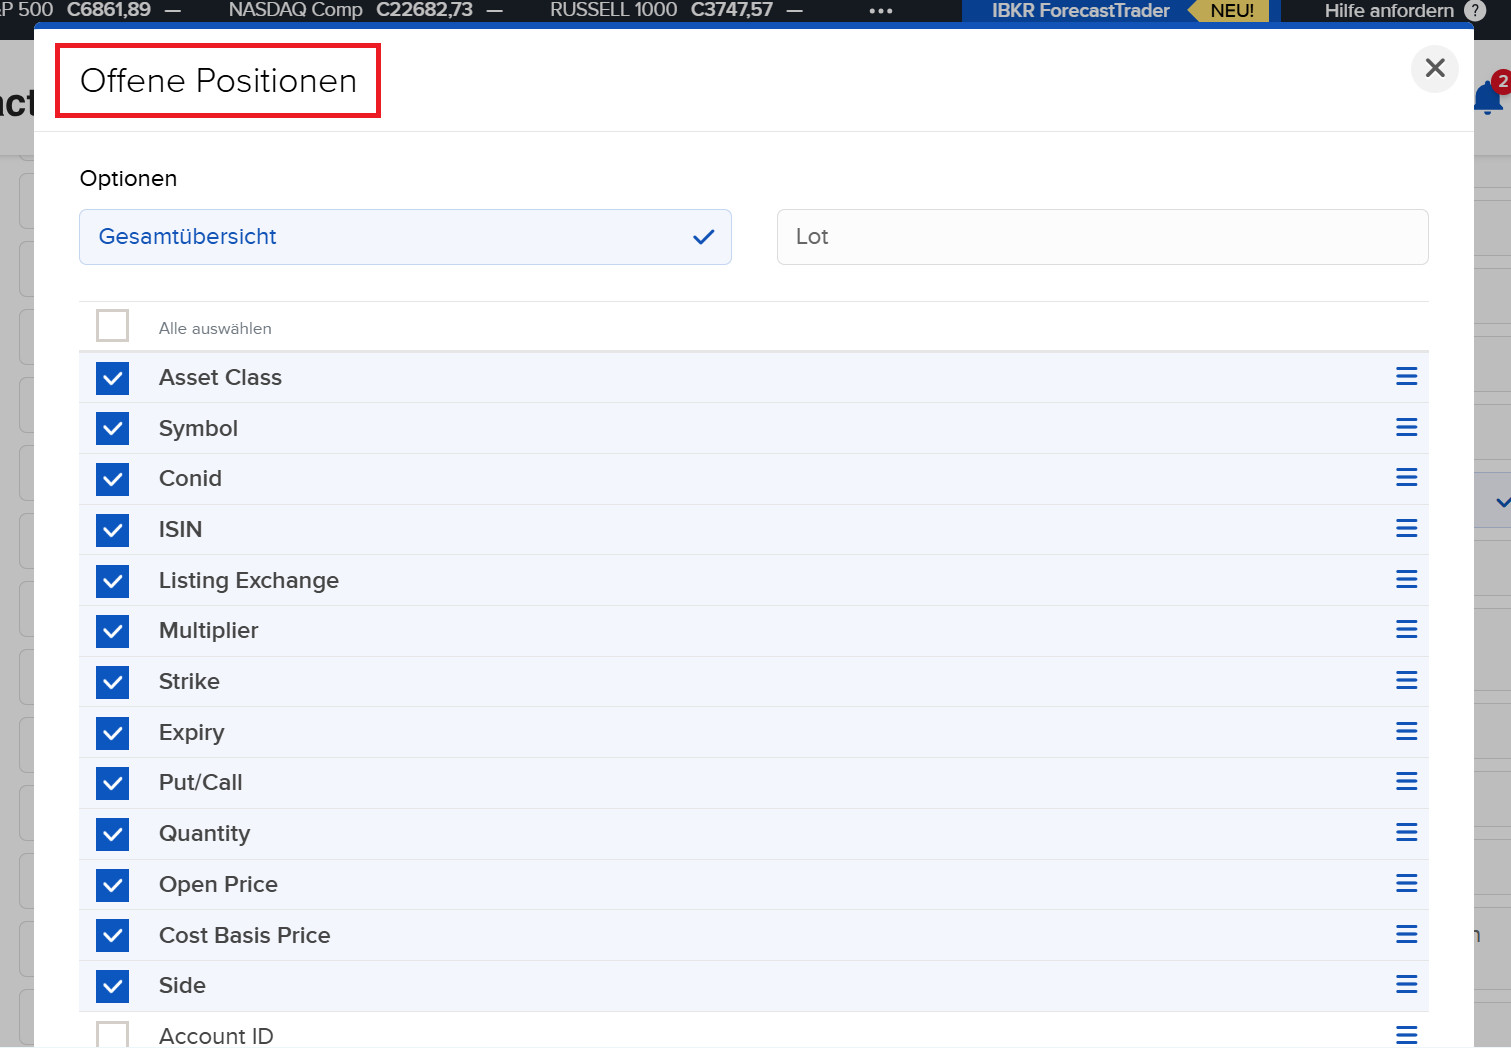Uncheck the Expiry checkbox
This screenshot has height=1048, width=1511.
[112, 733]
